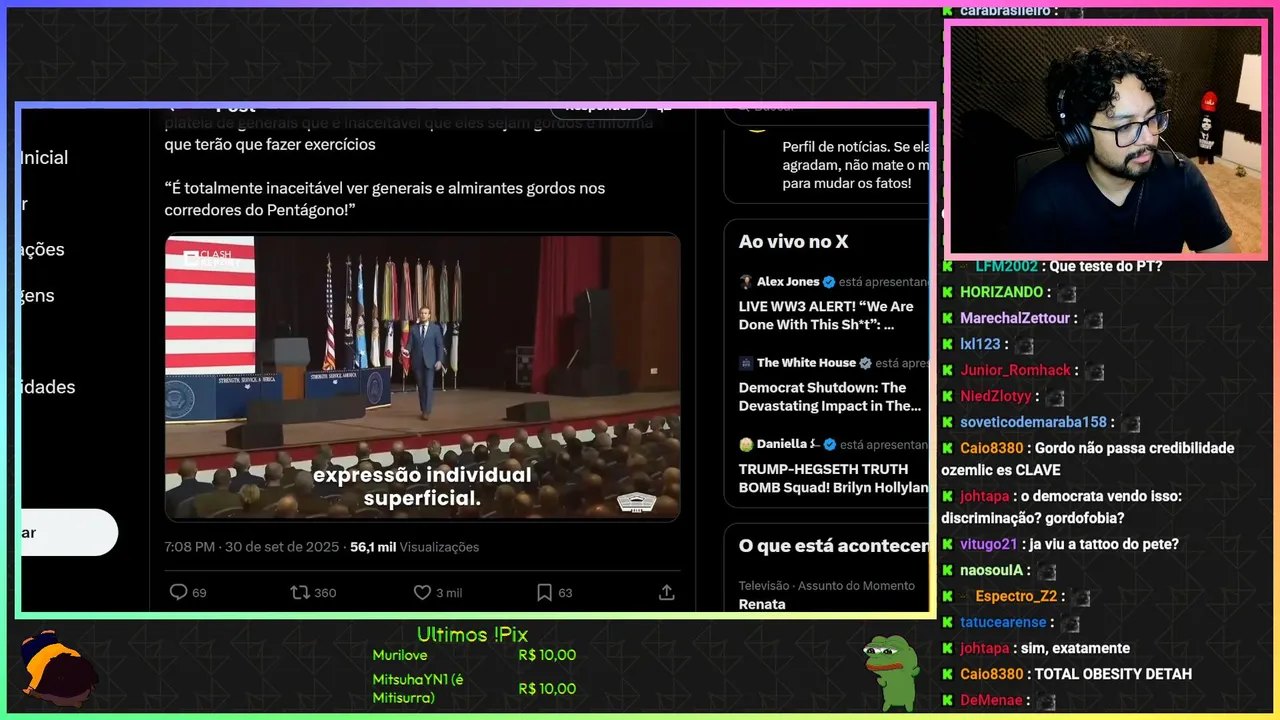The width and height of the screenshot is (1280, 720).
Task: Play the Hegseth speech video
Action: click(x=423, y=377)
